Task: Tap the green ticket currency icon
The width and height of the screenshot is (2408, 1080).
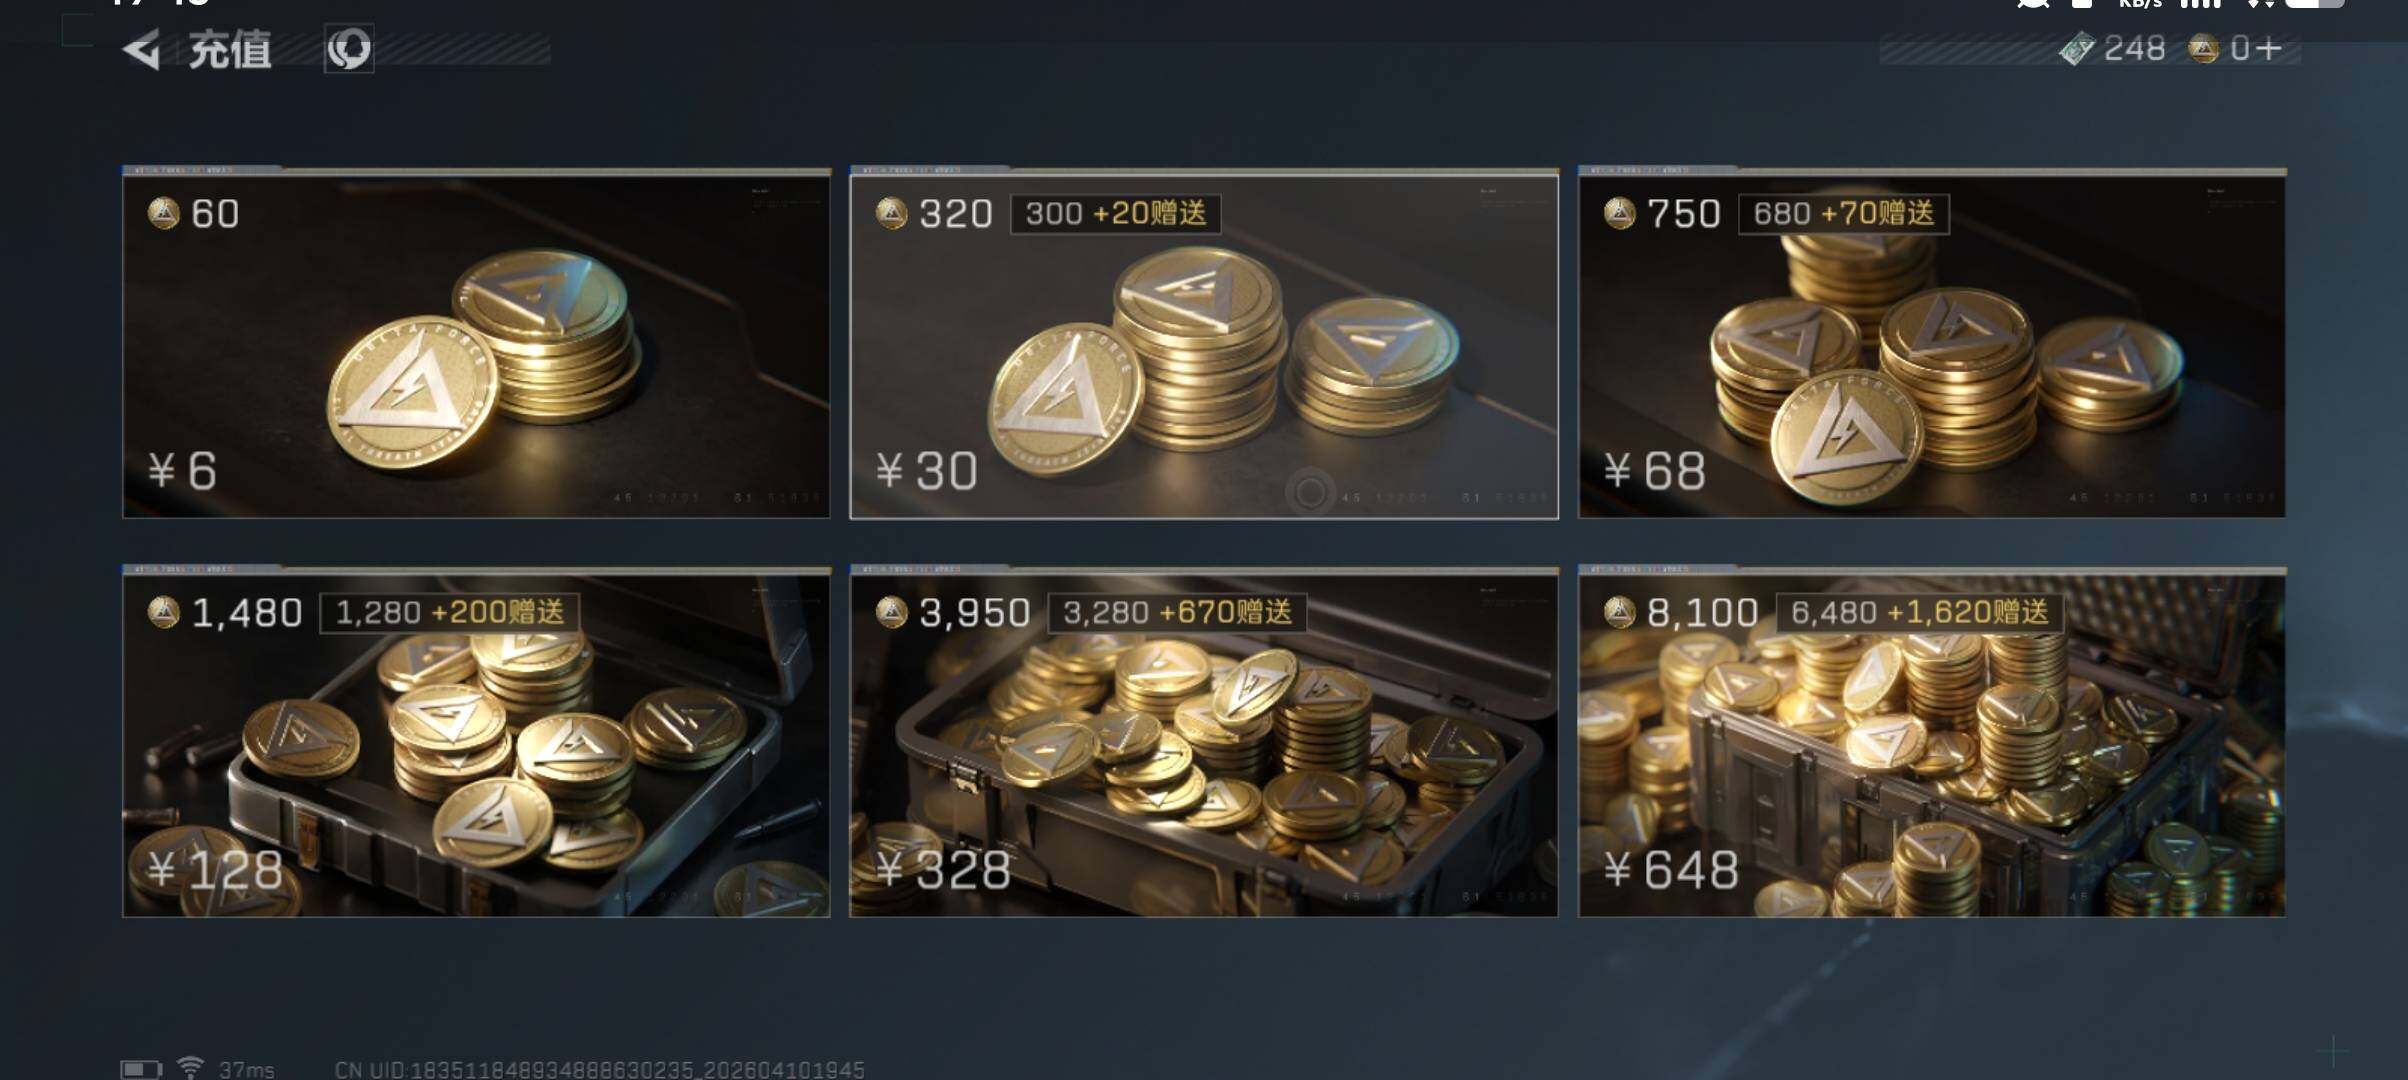Action: (2078, 49)
